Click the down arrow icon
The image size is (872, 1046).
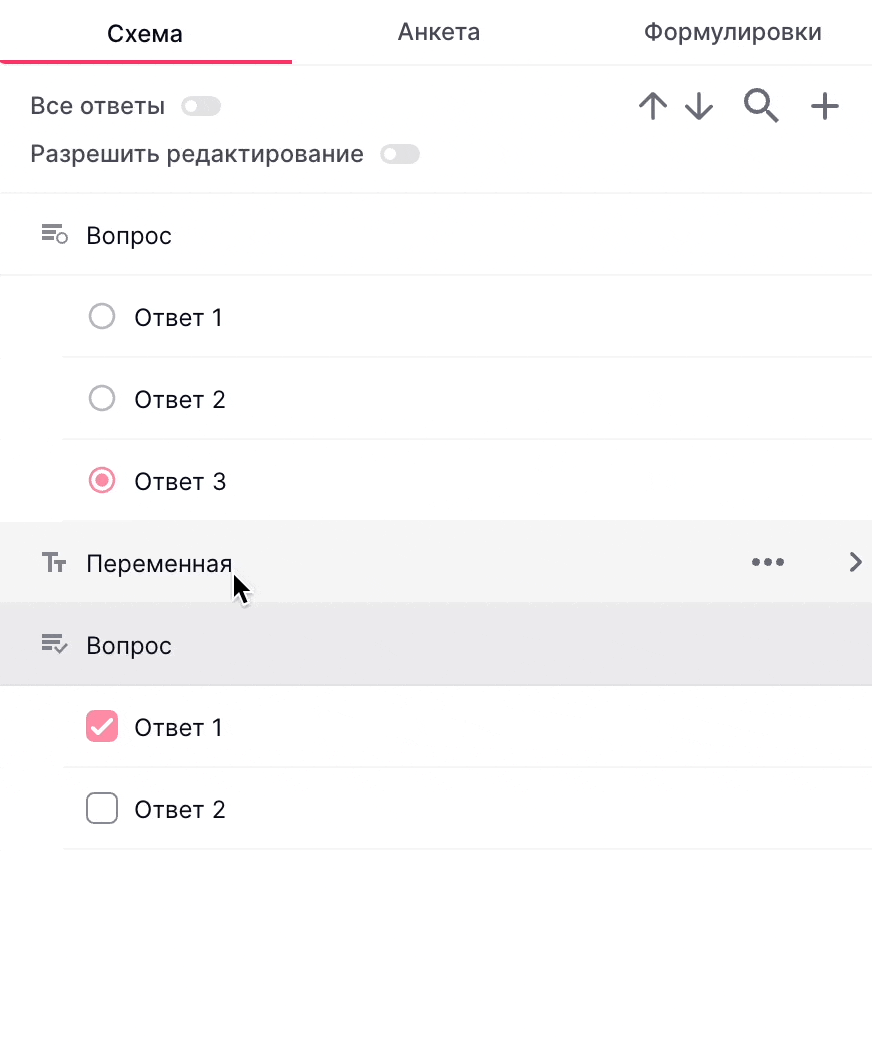pos(699,106)
